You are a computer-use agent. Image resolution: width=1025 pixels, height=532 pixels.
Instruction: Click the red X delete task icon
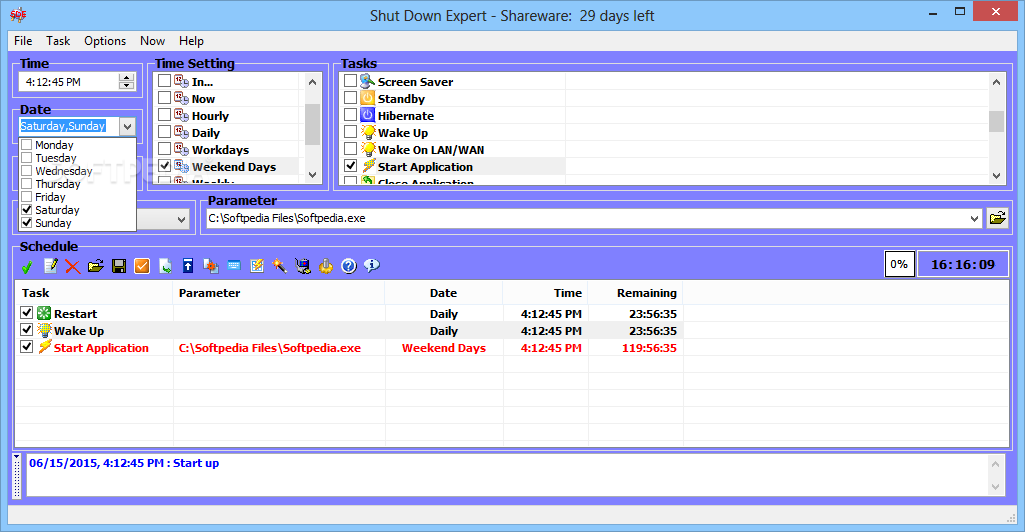pyautogui.click(x=73, y=266)
